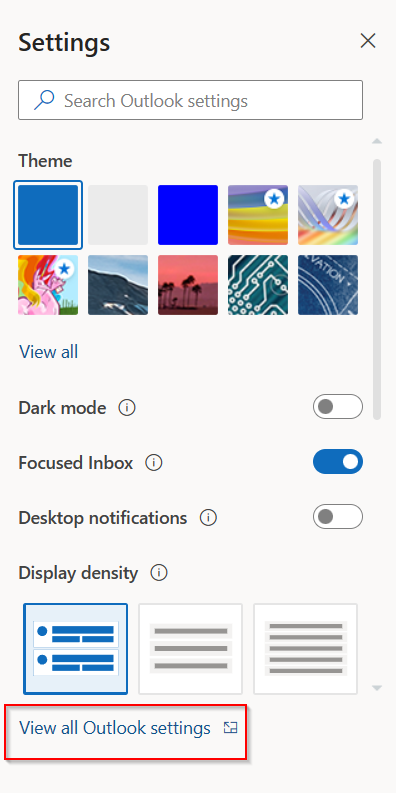Click the scroll up arrow of settings panel

point(376,141)
